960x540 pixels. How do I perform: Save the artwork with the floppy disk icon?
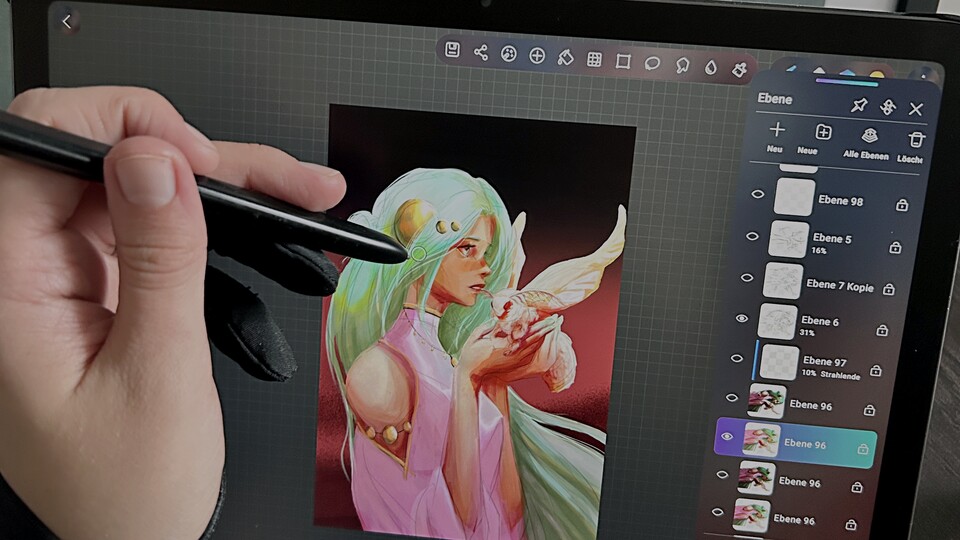tap(452, 50)
